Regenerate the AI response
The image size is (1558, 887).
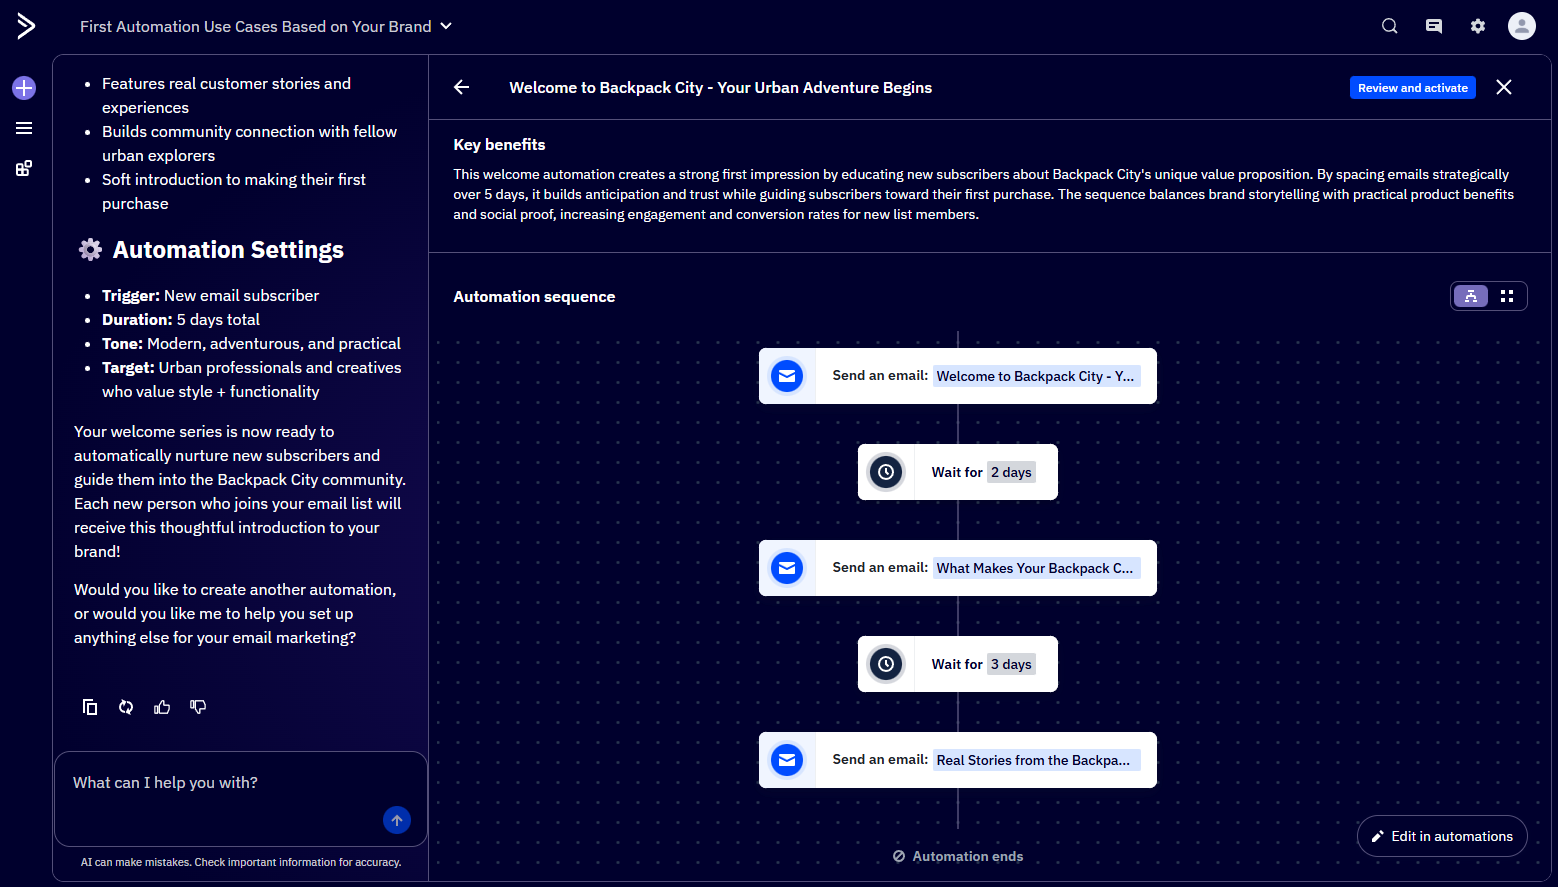(126, 707)
